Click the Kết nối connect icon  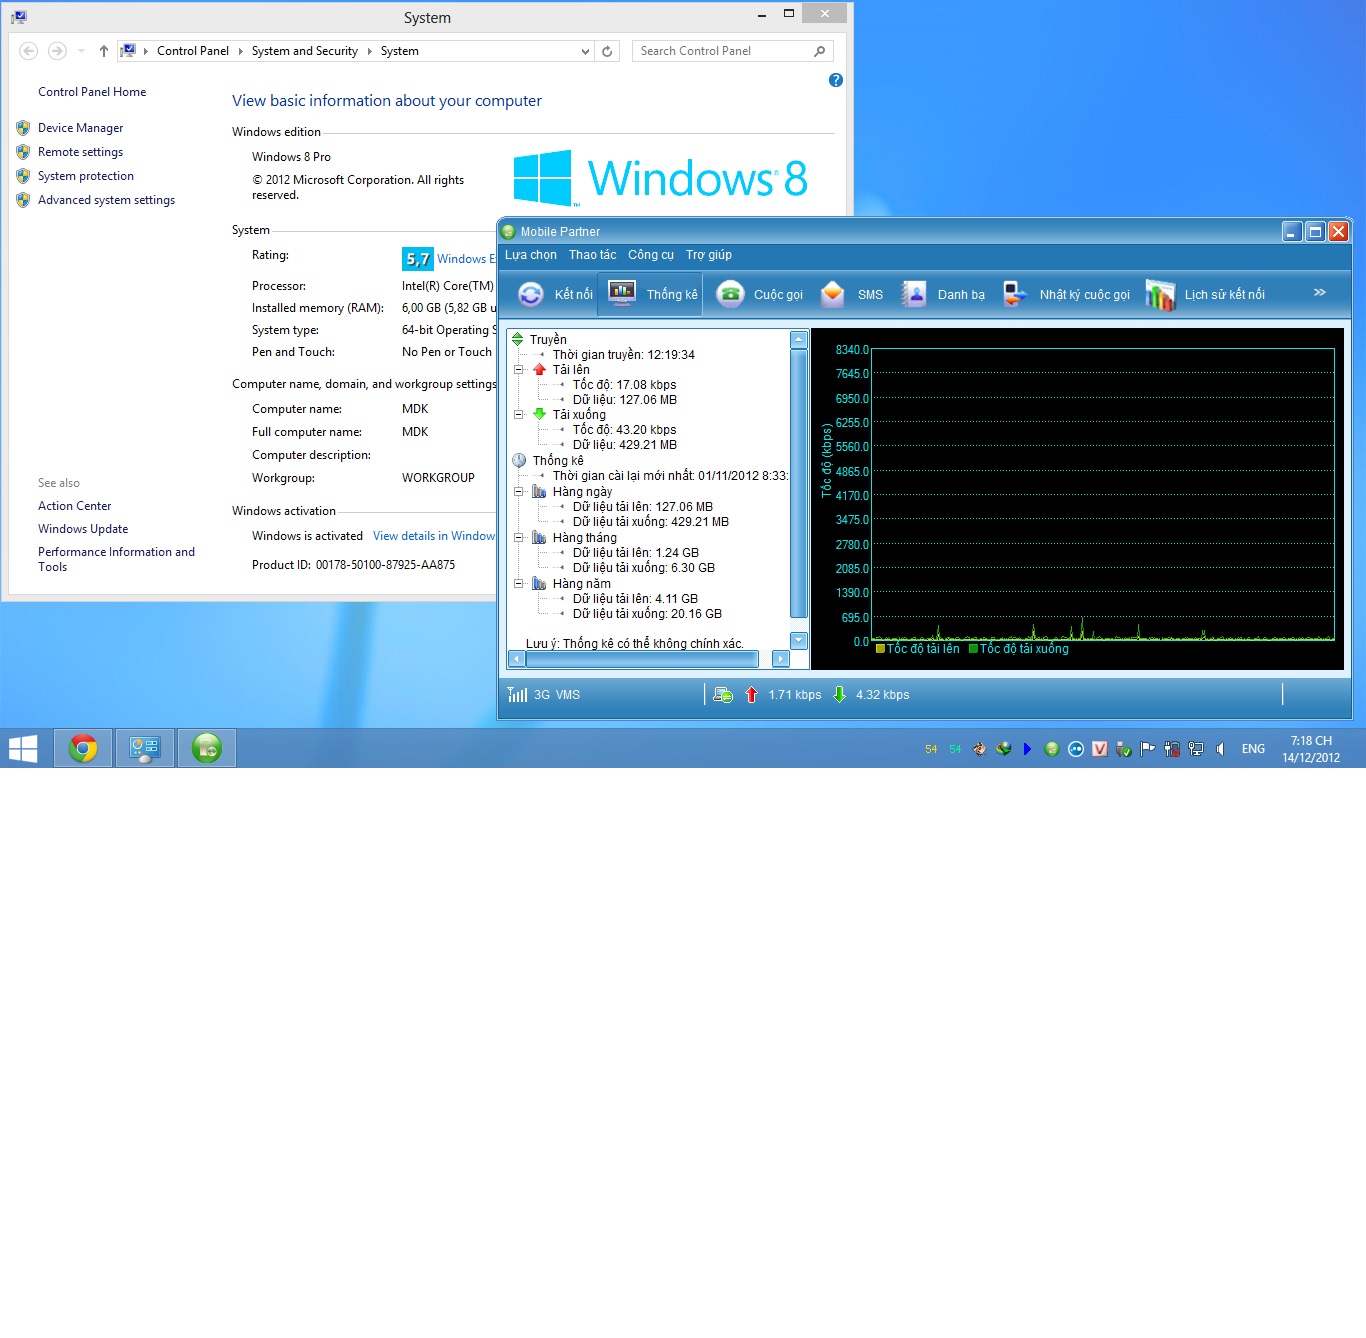coord(531,294)
